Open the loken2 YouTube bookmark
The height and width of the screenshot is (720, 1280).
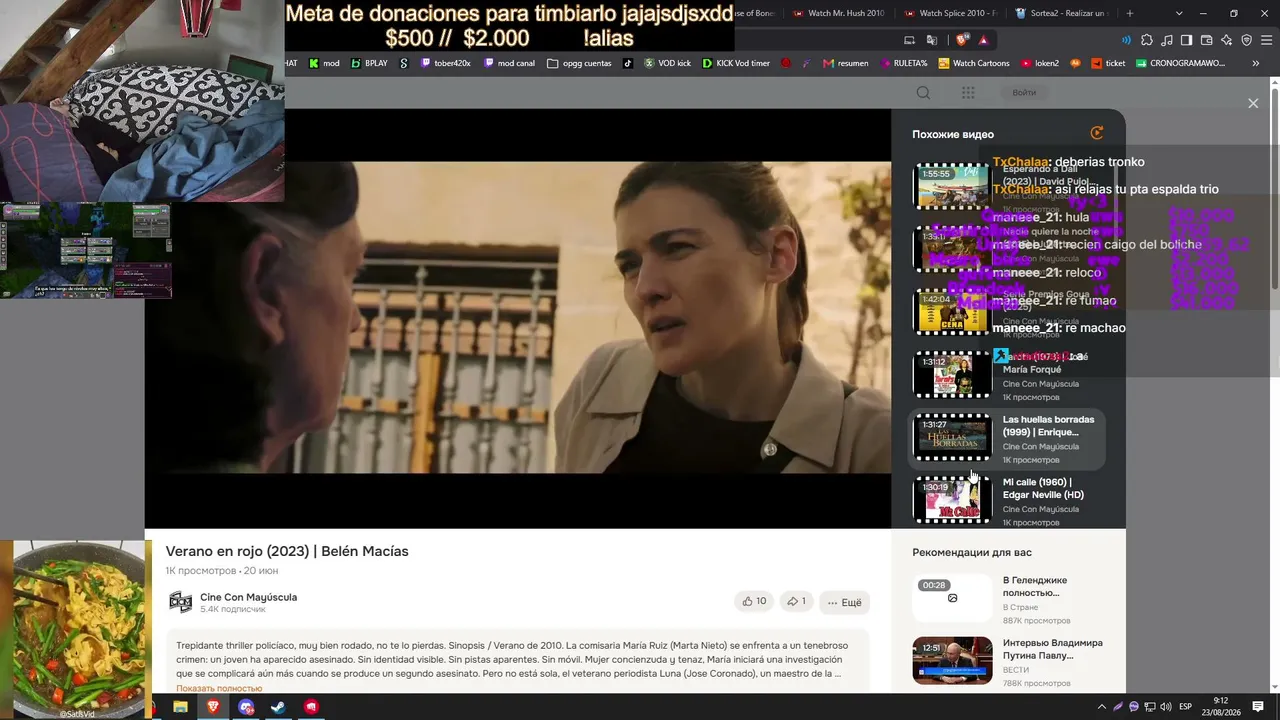[x=1040, y=63]
